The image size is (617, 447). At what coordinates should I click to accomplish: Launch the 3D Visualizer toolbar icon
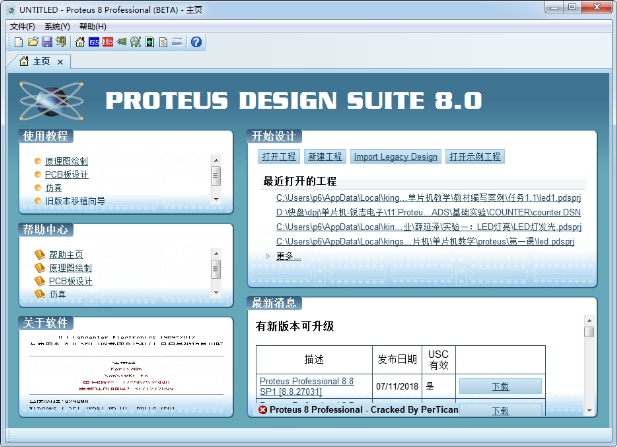122,42
